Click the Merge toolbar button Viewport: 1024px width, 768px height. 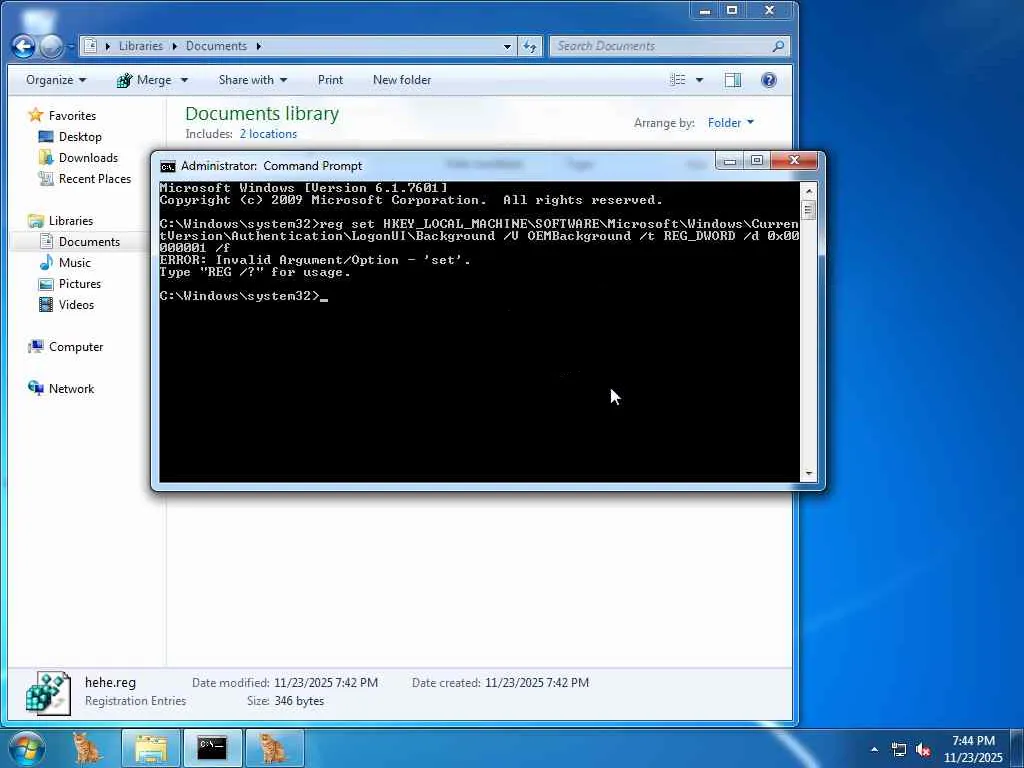(144, 80)
